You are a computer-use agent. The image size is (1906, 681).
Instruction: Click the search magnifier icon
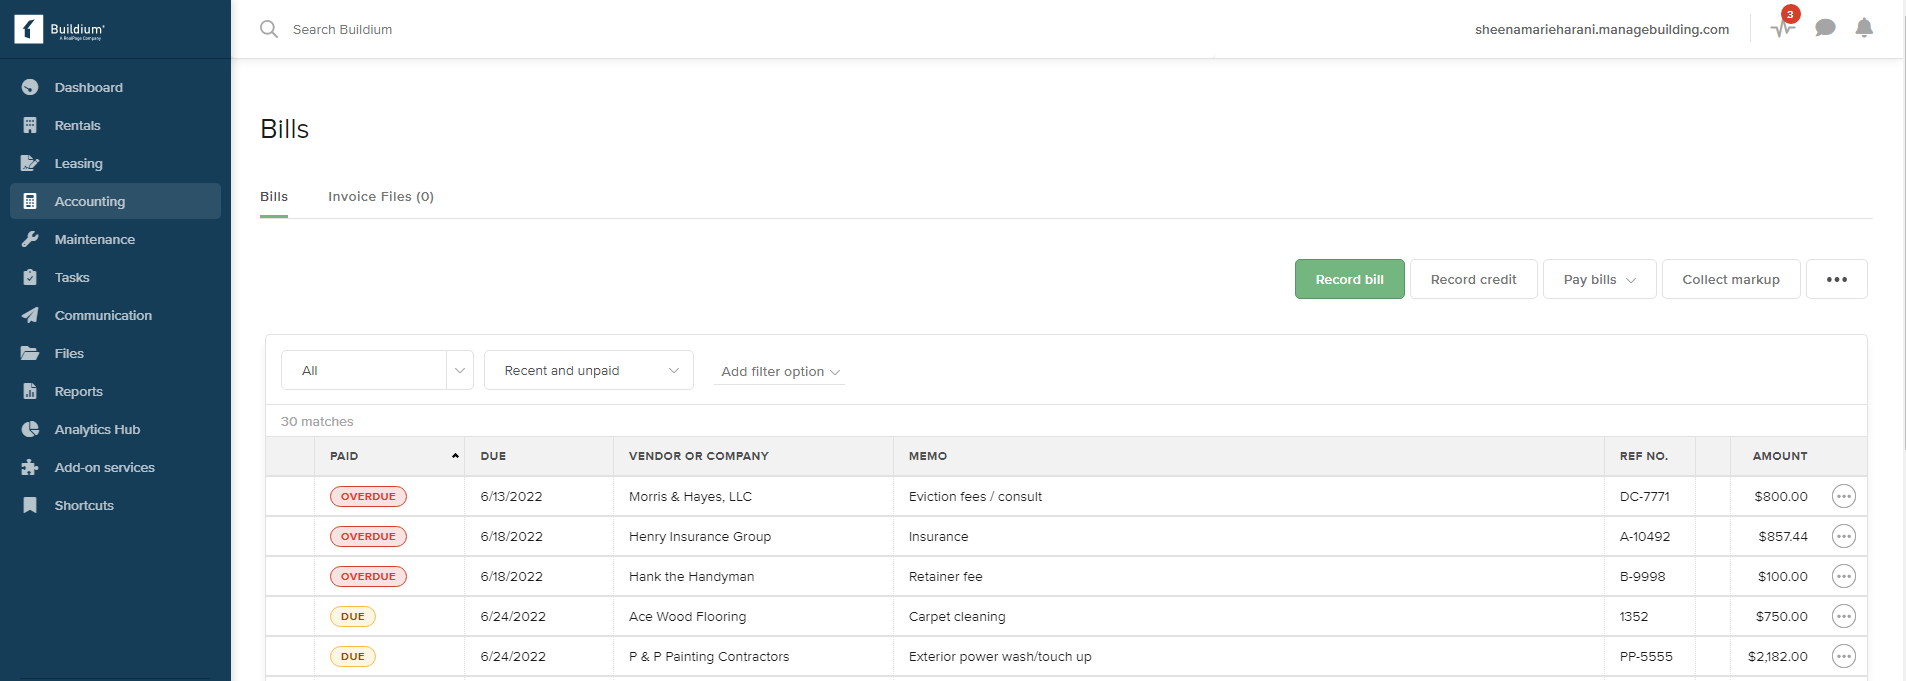[269, 29]
